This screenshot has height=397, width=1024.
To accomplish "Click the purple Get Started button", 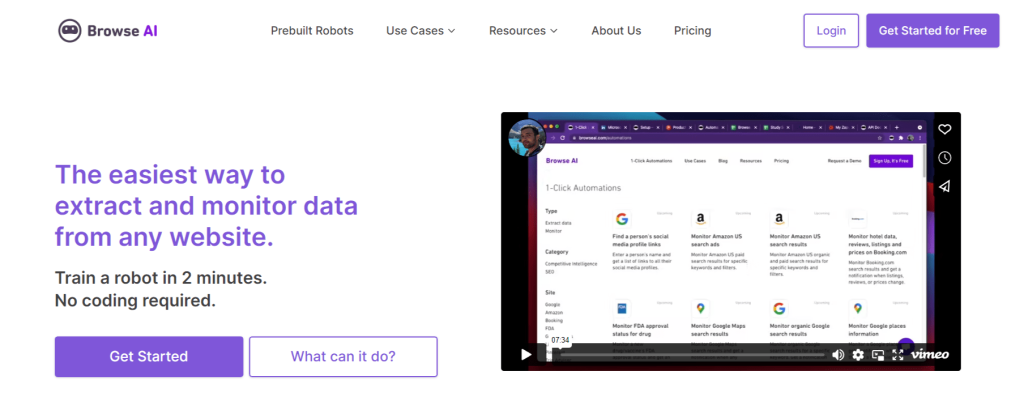I will (149, 357).
